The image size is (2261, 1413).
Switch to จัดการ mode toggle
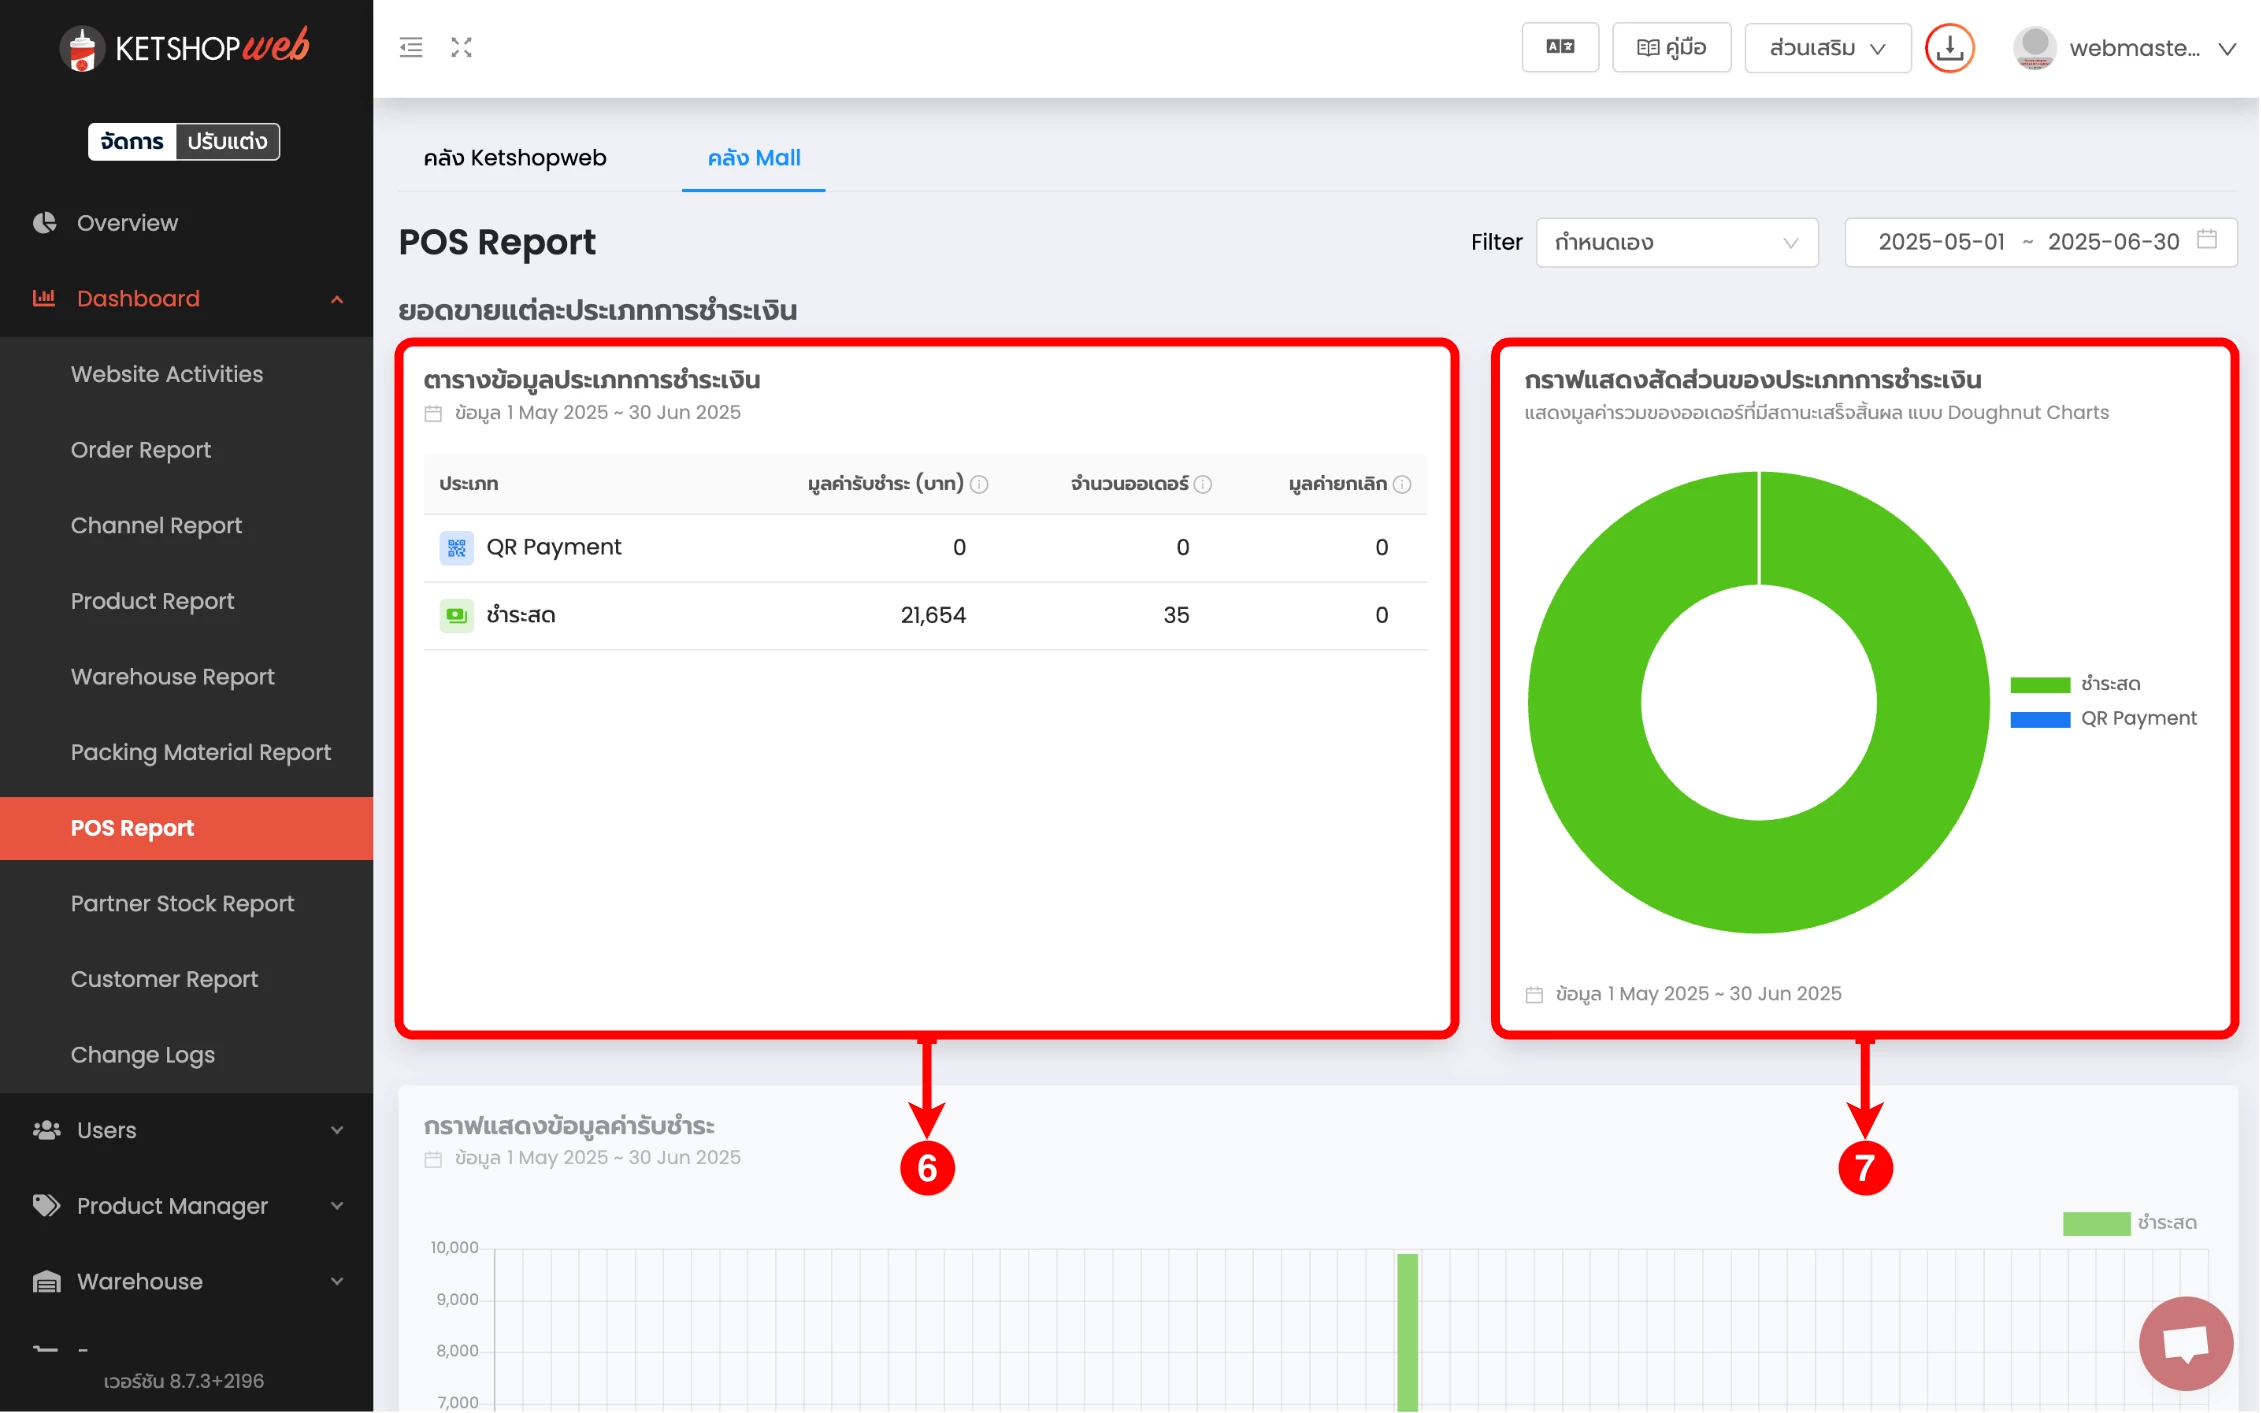(132, 141)
